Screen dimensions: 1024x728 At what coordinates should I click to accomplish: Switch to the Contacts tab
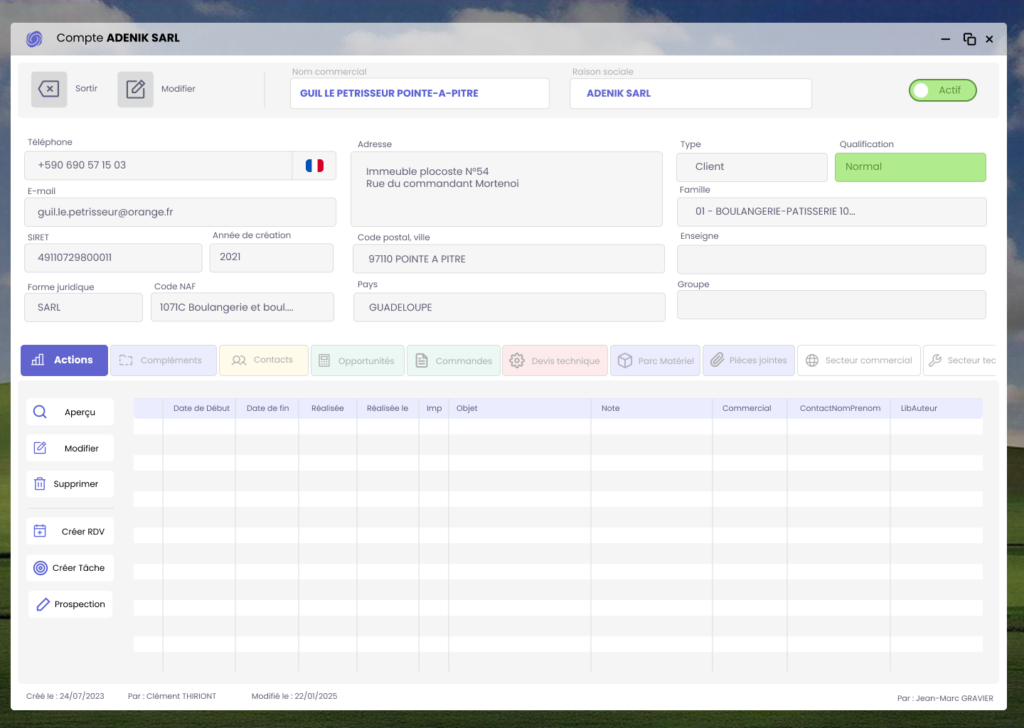[x=263, y=360]
